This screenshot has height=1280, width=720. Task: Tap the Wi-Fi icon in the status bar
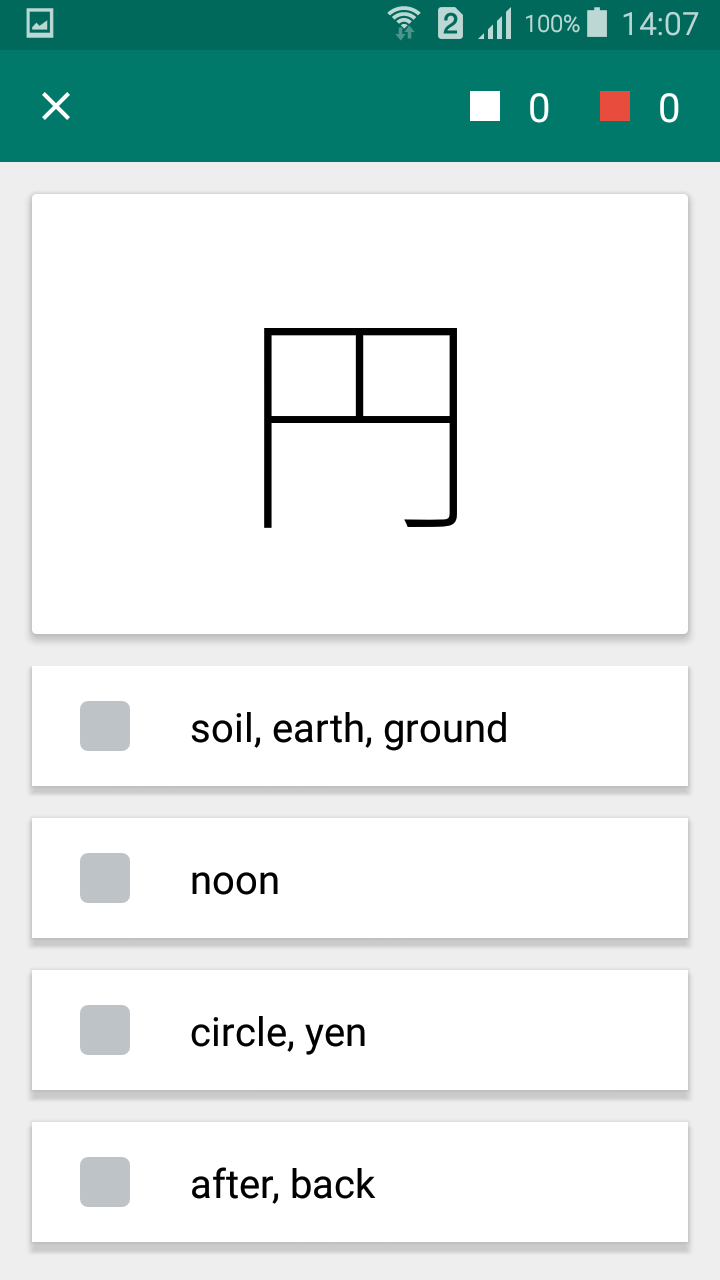point(405,23)
